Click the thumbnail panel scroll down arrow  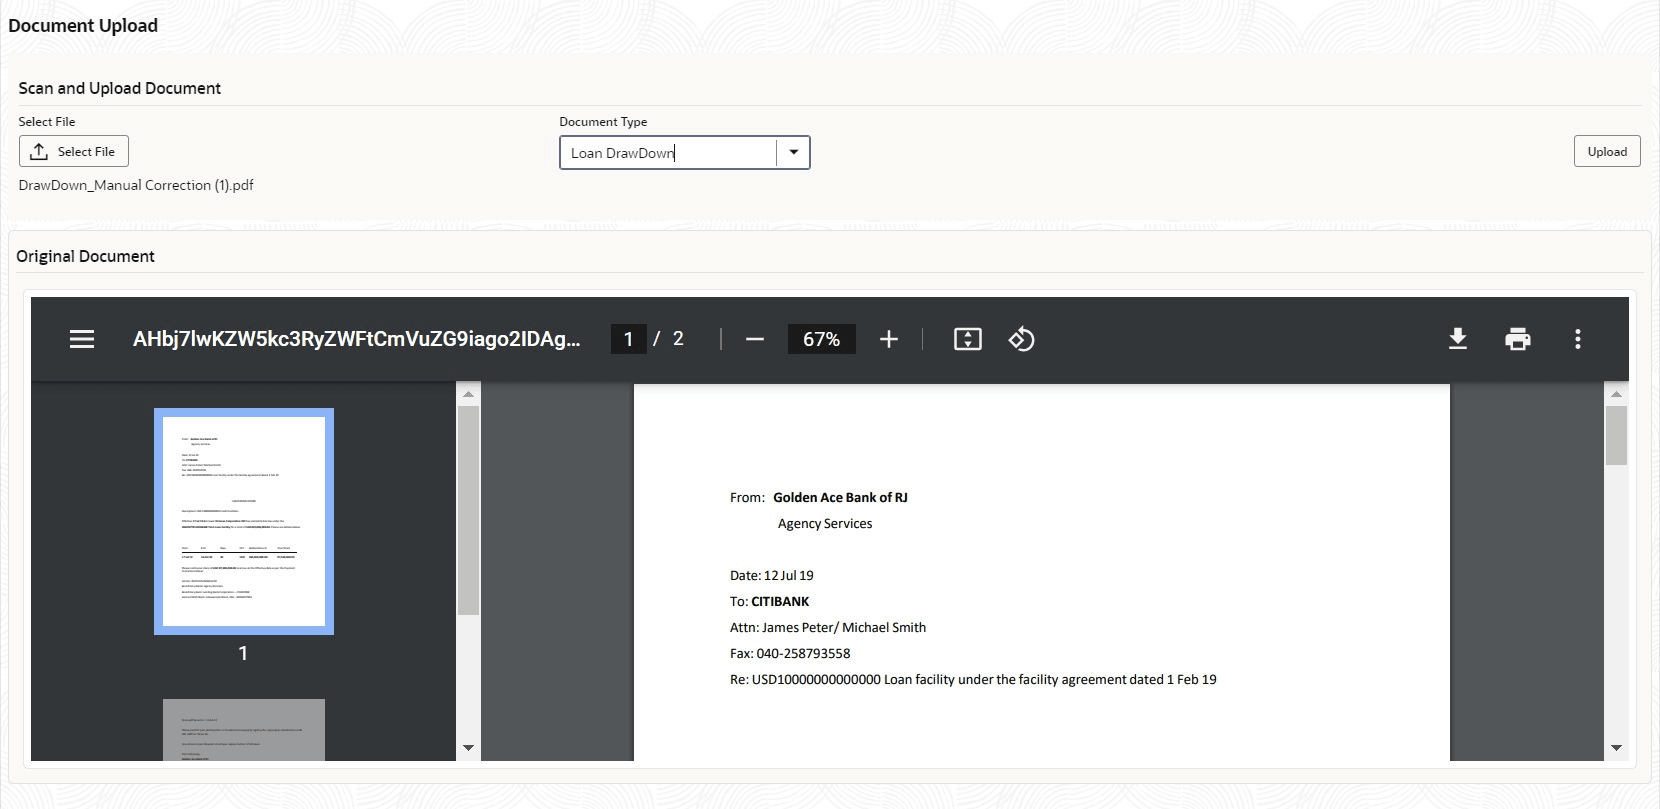tap(468, 747)
